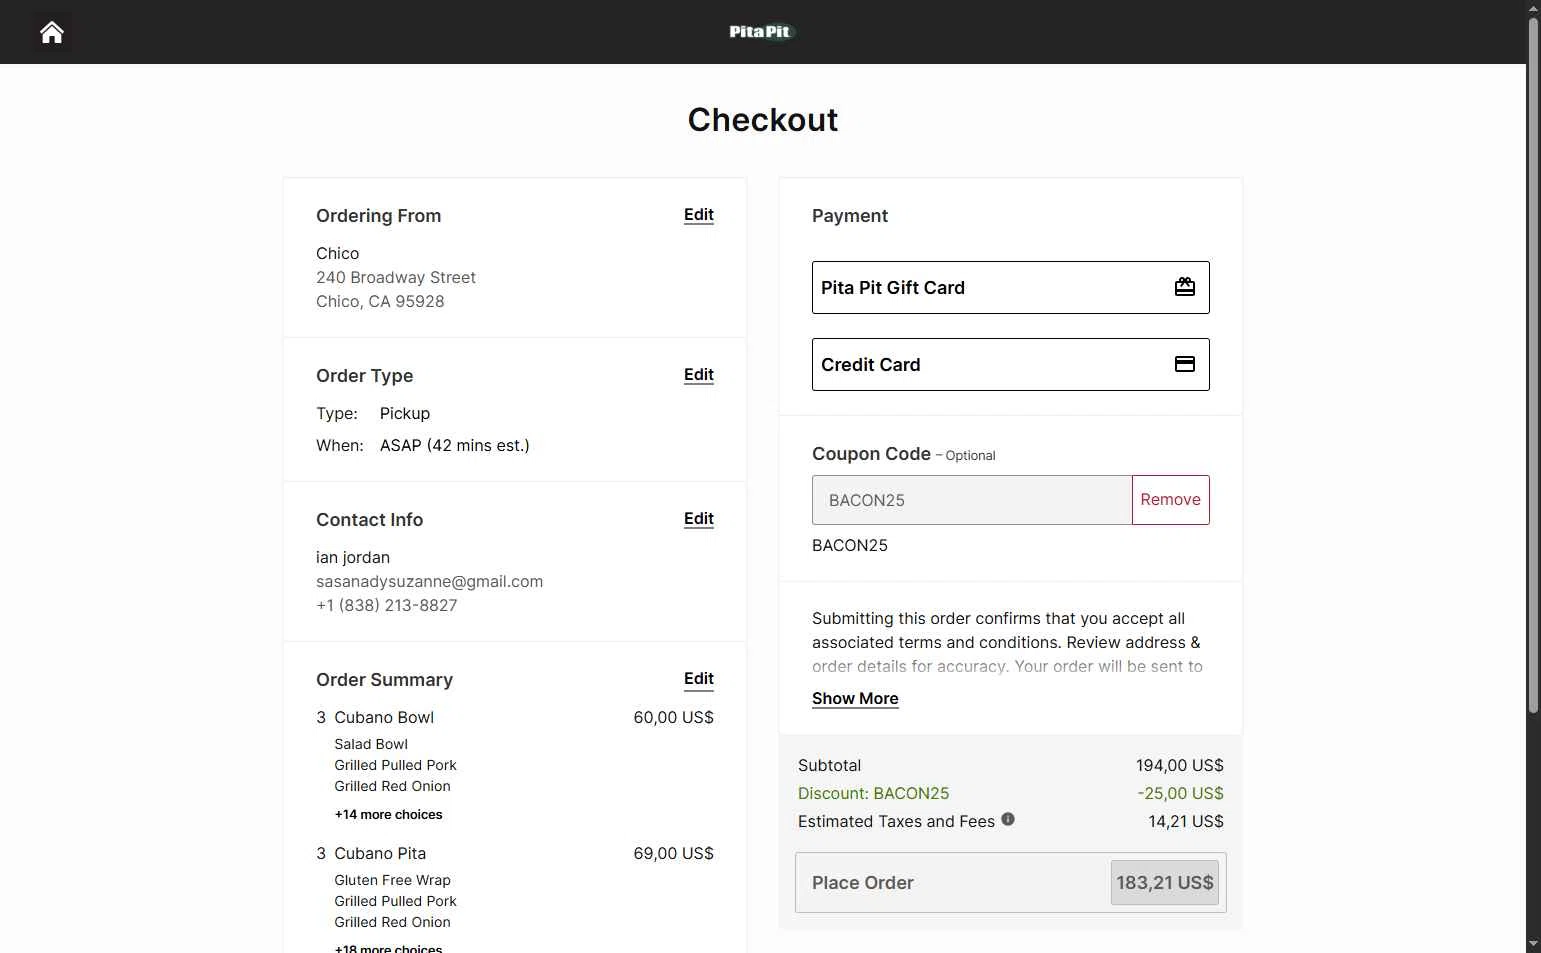1541x953 pixels.
Task: Click the email sasanadysuzanne@gmail.com
Action: 429,581
